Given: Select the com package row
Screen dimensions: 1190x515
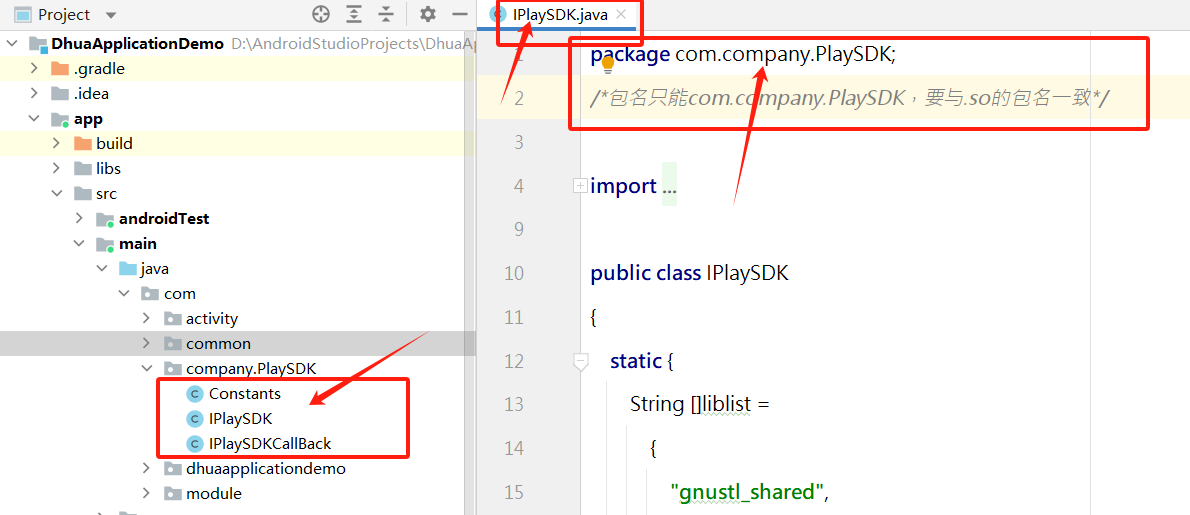Looking at the screenshot, I should pyautogui.click(x=238, y=294).
